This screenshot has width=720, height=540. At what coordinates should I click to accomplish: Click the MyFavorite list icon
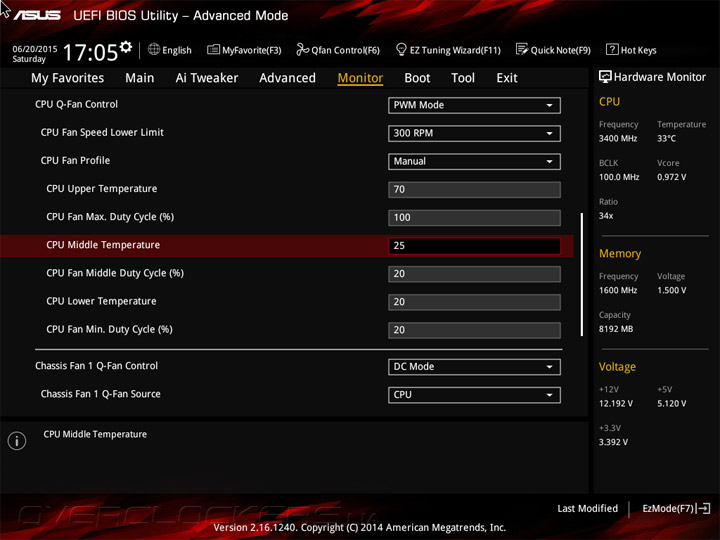point(213,50)
